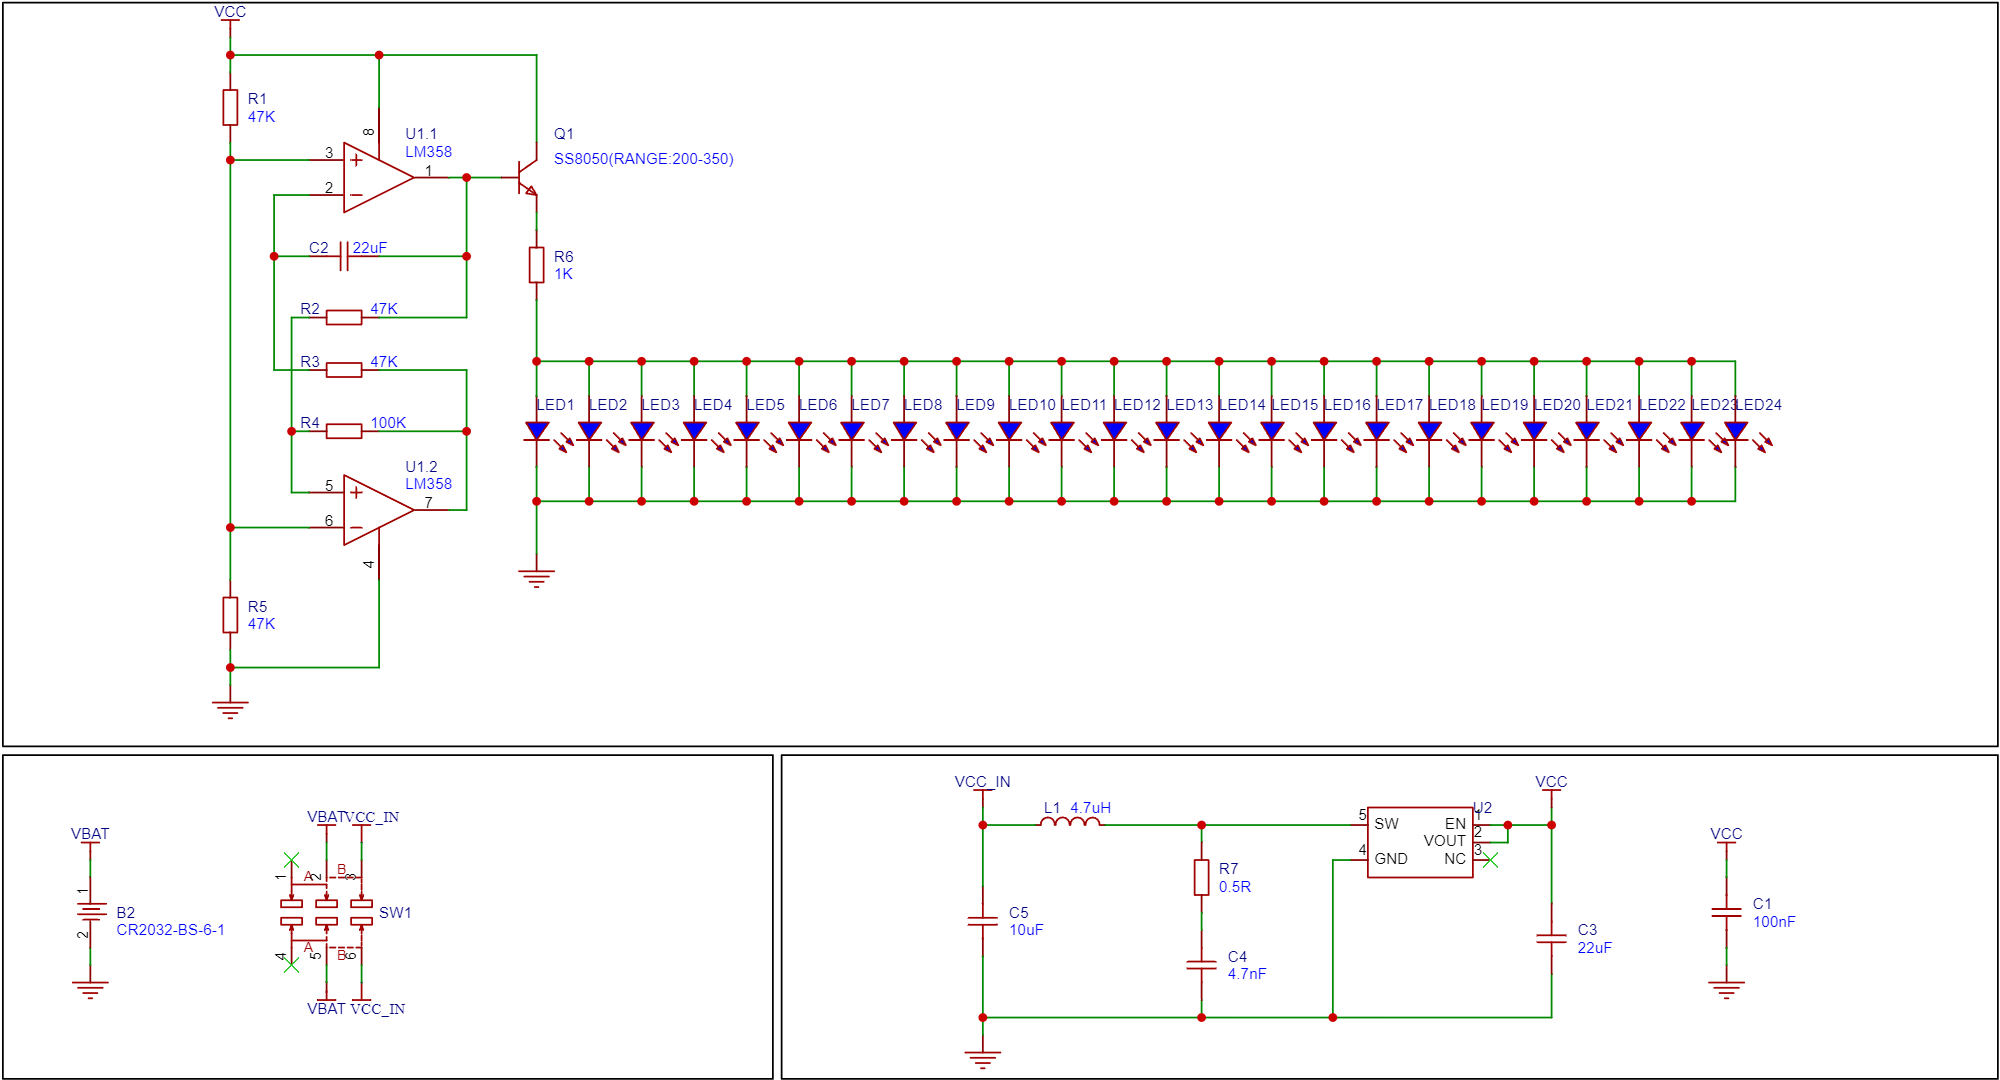Click the R4 100K resistor symbol
Viewport: 2000px width, 1080px height.
(344, 431)
